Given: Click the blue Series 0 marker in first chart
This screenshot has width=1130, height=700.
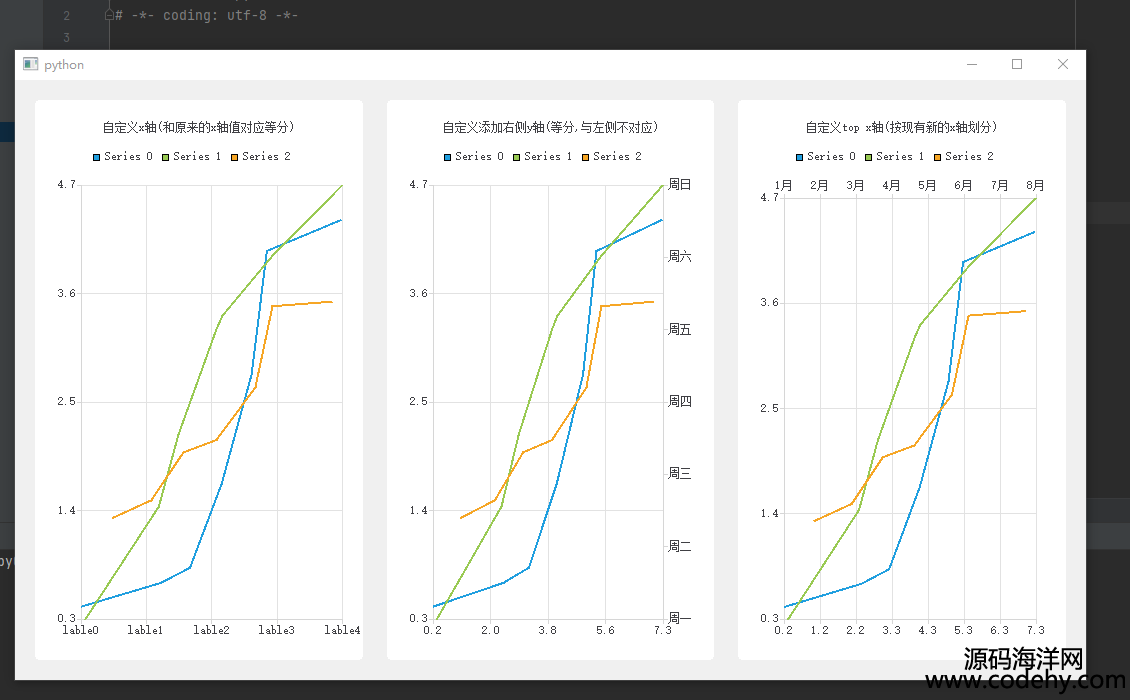Looking at the screenshot, I should [x=97, y=157].
